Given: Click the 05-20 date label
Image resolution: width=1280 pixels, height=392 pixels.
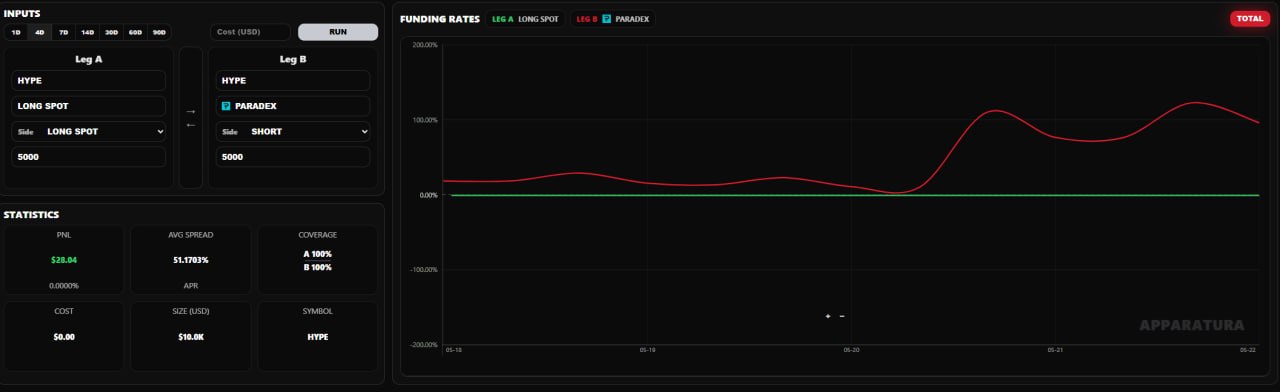Looking at the screenshot, I should (851, 351).
